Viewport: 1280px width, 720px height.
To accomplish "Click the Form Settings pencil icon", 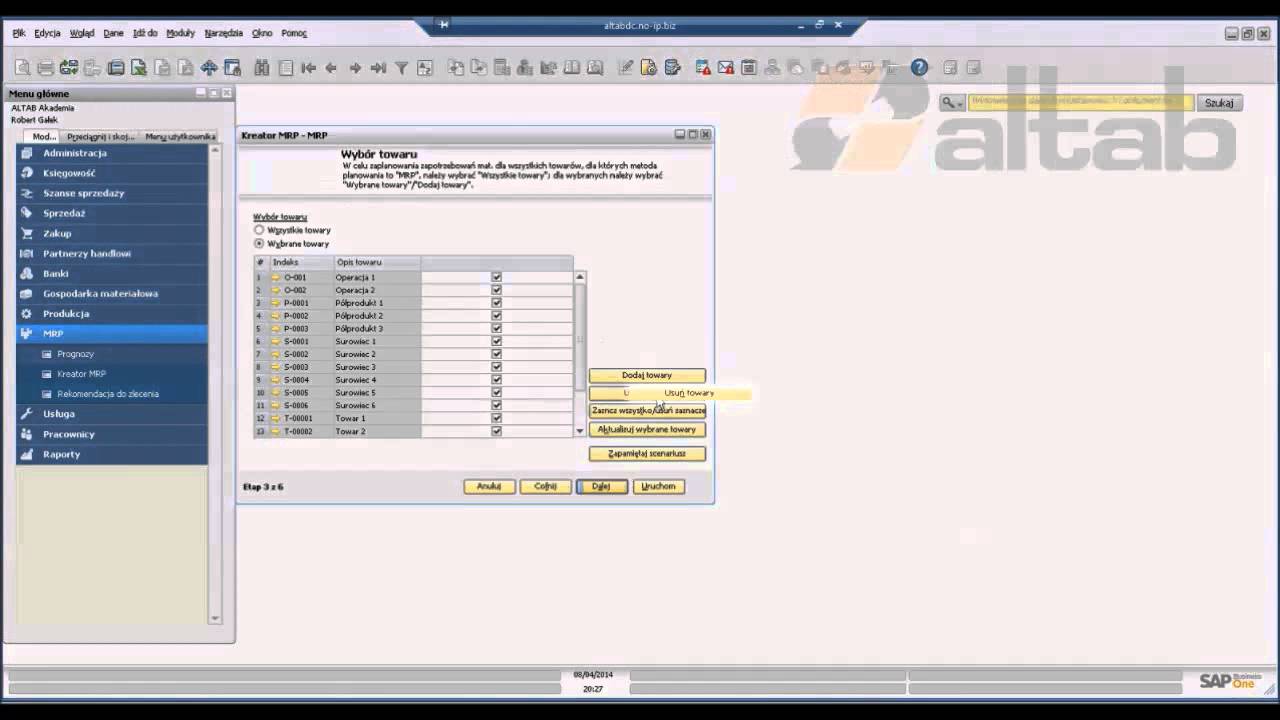I will coord(626,68).
